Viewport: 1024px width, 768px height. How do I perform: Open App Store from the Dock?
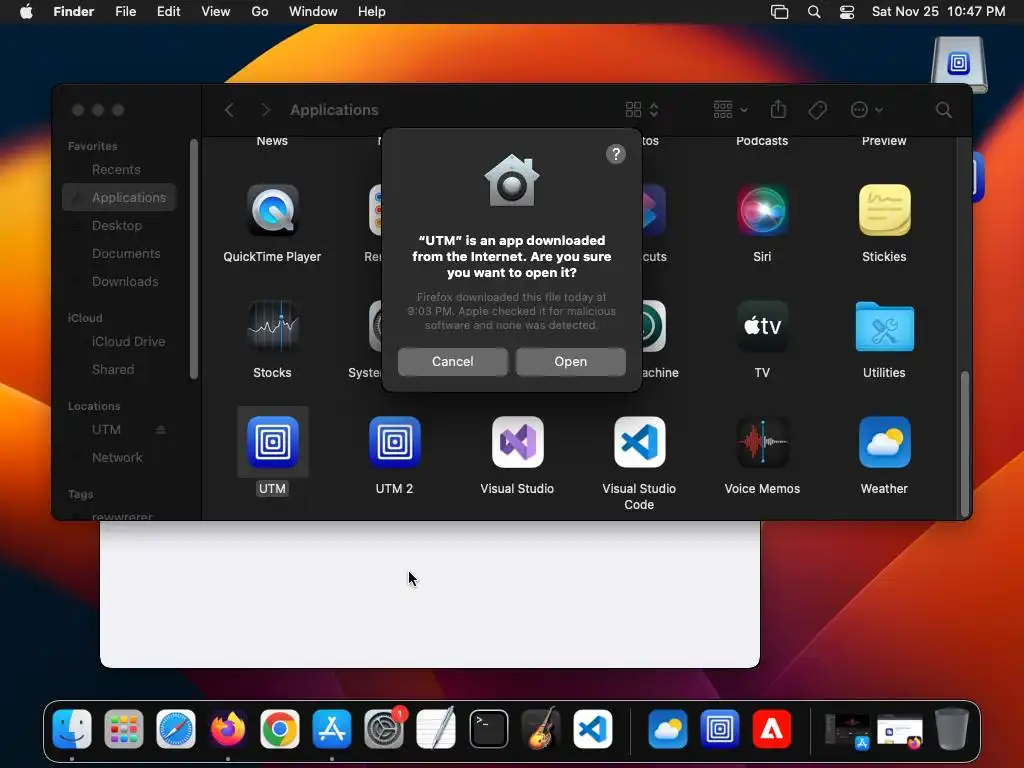point(332,729)
